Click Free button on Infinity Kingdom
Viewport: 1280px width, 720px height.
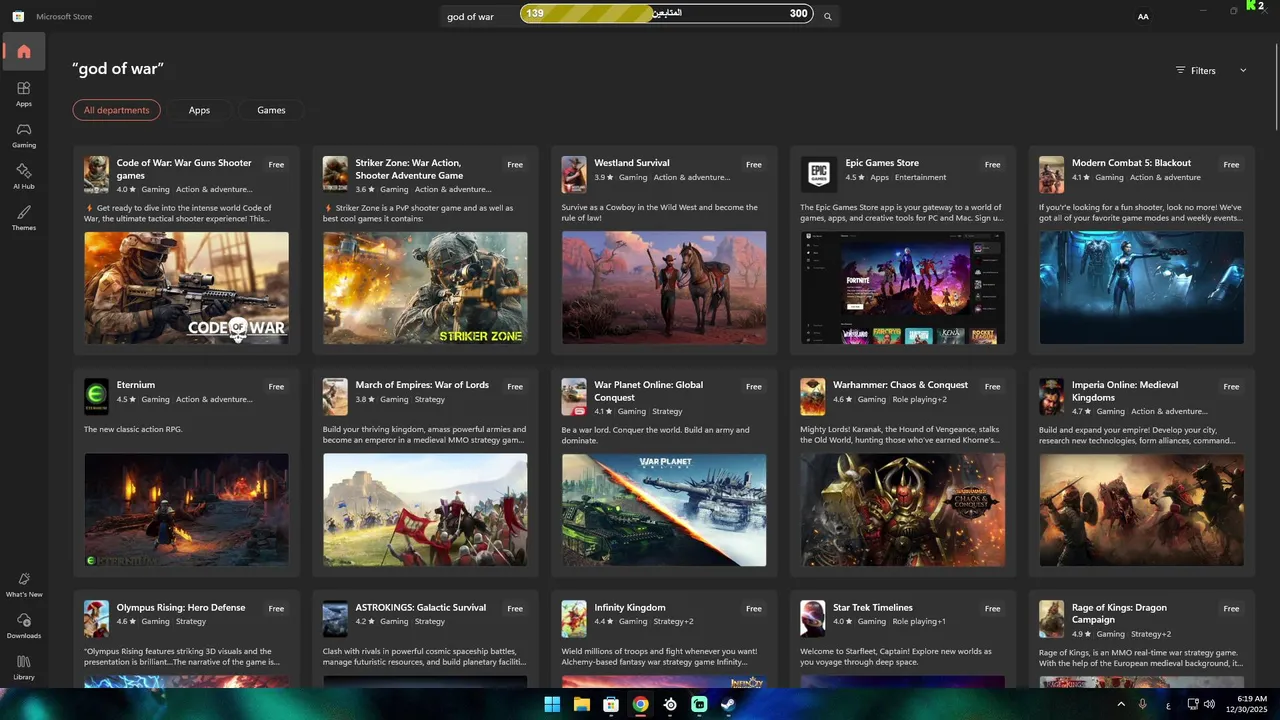point(753,609)
